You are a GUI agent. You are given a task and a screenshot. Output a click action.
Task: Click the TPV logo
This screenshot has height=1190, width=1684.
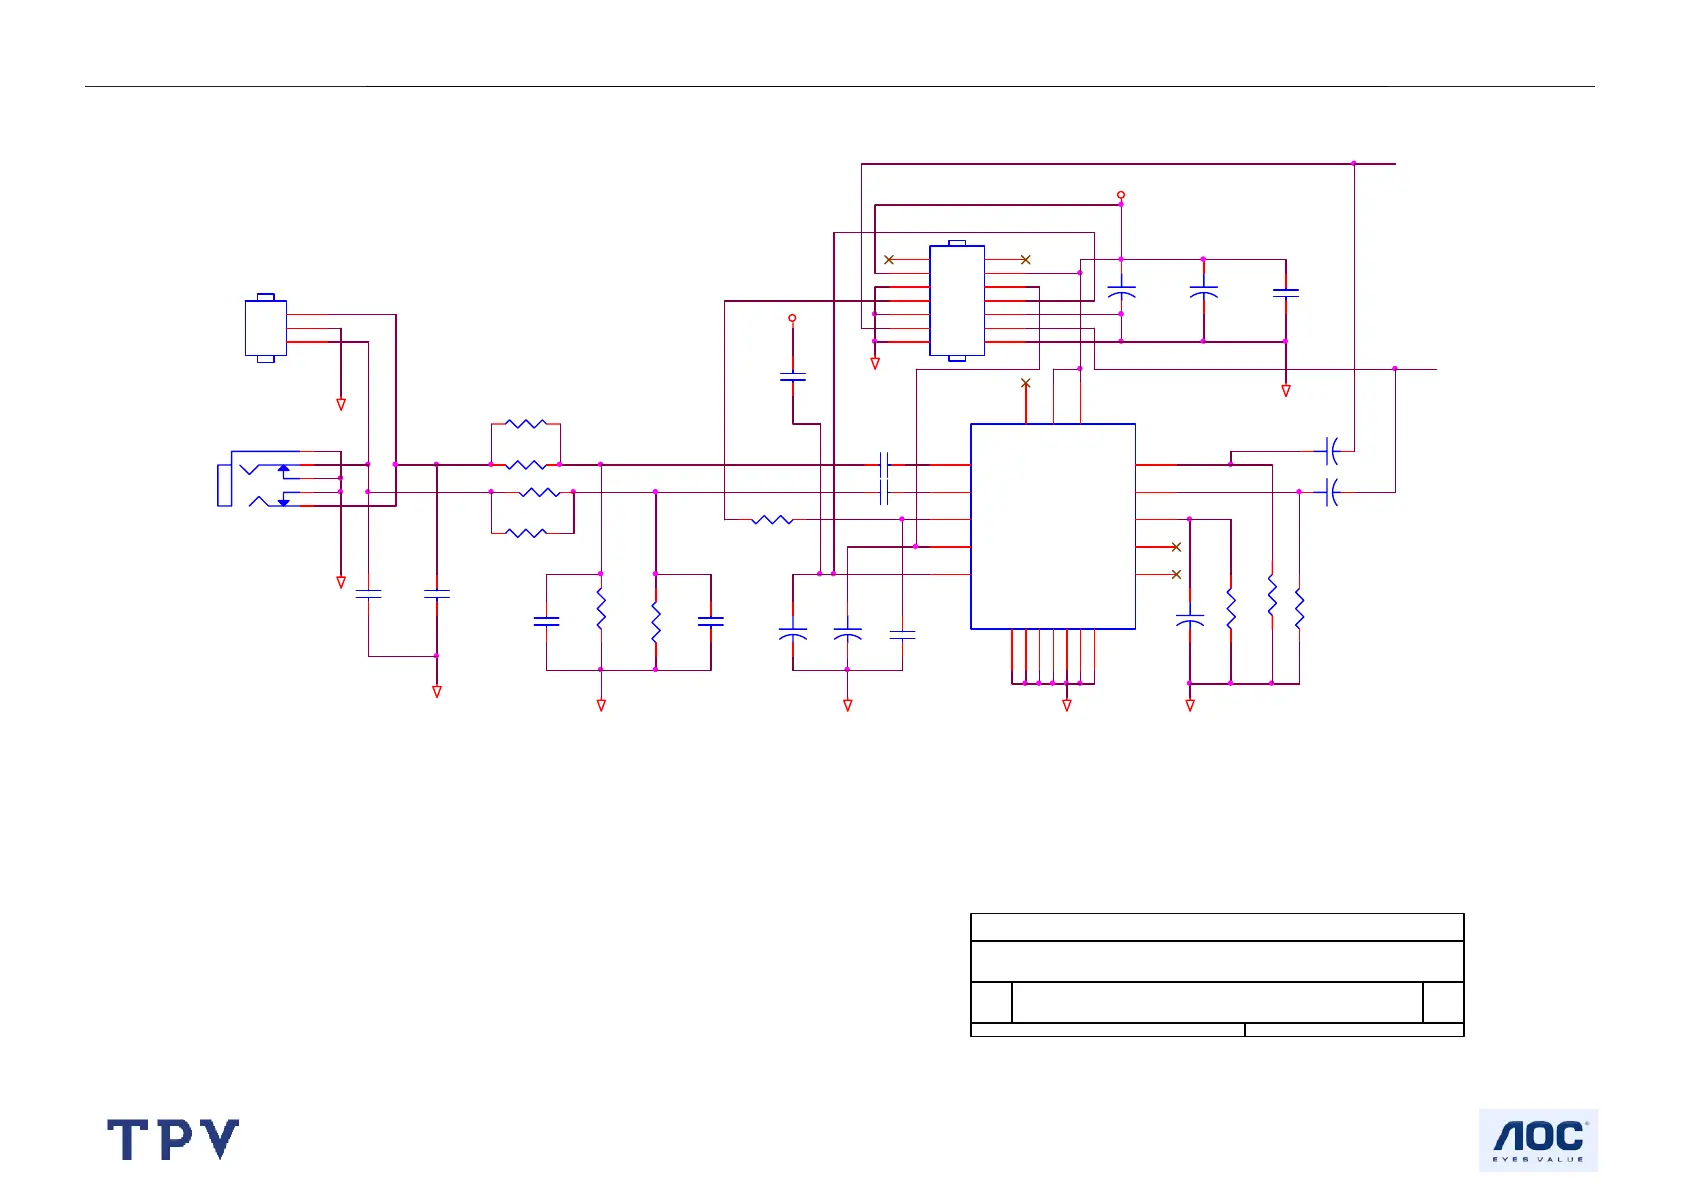pyautogui.click(x=173, y=1139)
